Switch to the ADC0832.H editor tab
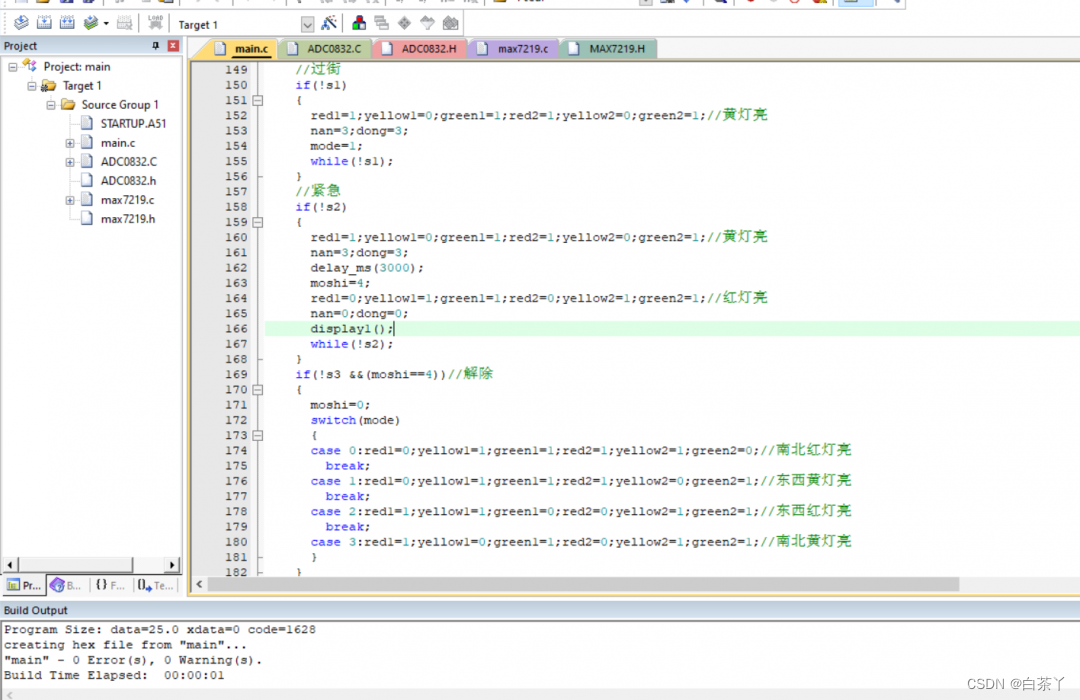 (x=420, y=48)
